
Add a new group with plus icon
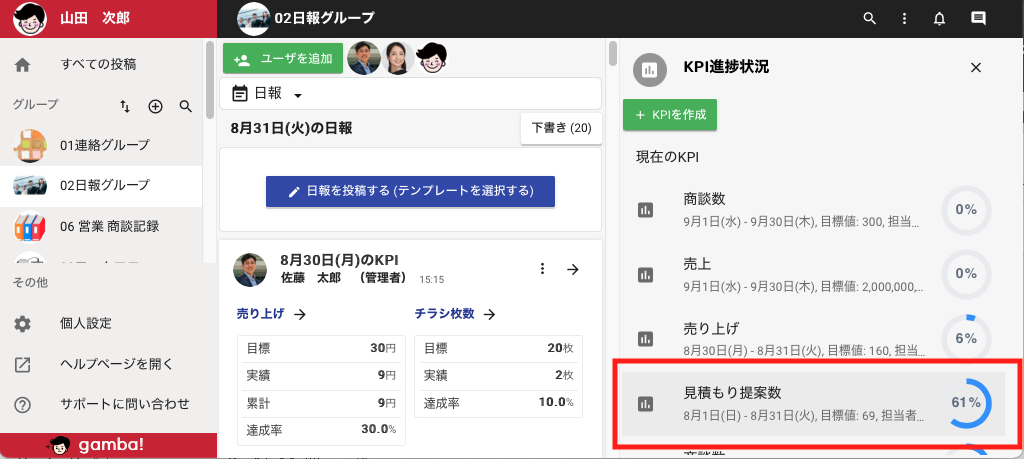coord(155,106)
